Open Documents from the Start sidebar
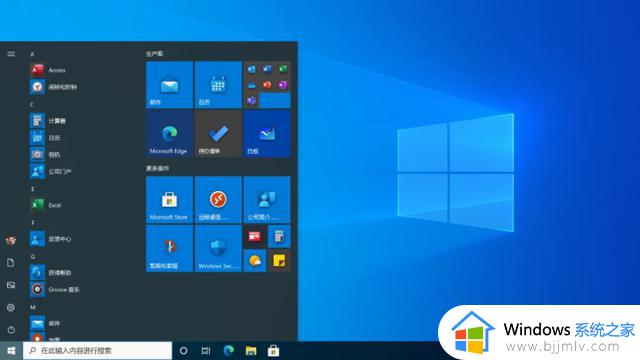Image resolution: width=640 pixels, height=360 pixels. [x=11, y=263]
